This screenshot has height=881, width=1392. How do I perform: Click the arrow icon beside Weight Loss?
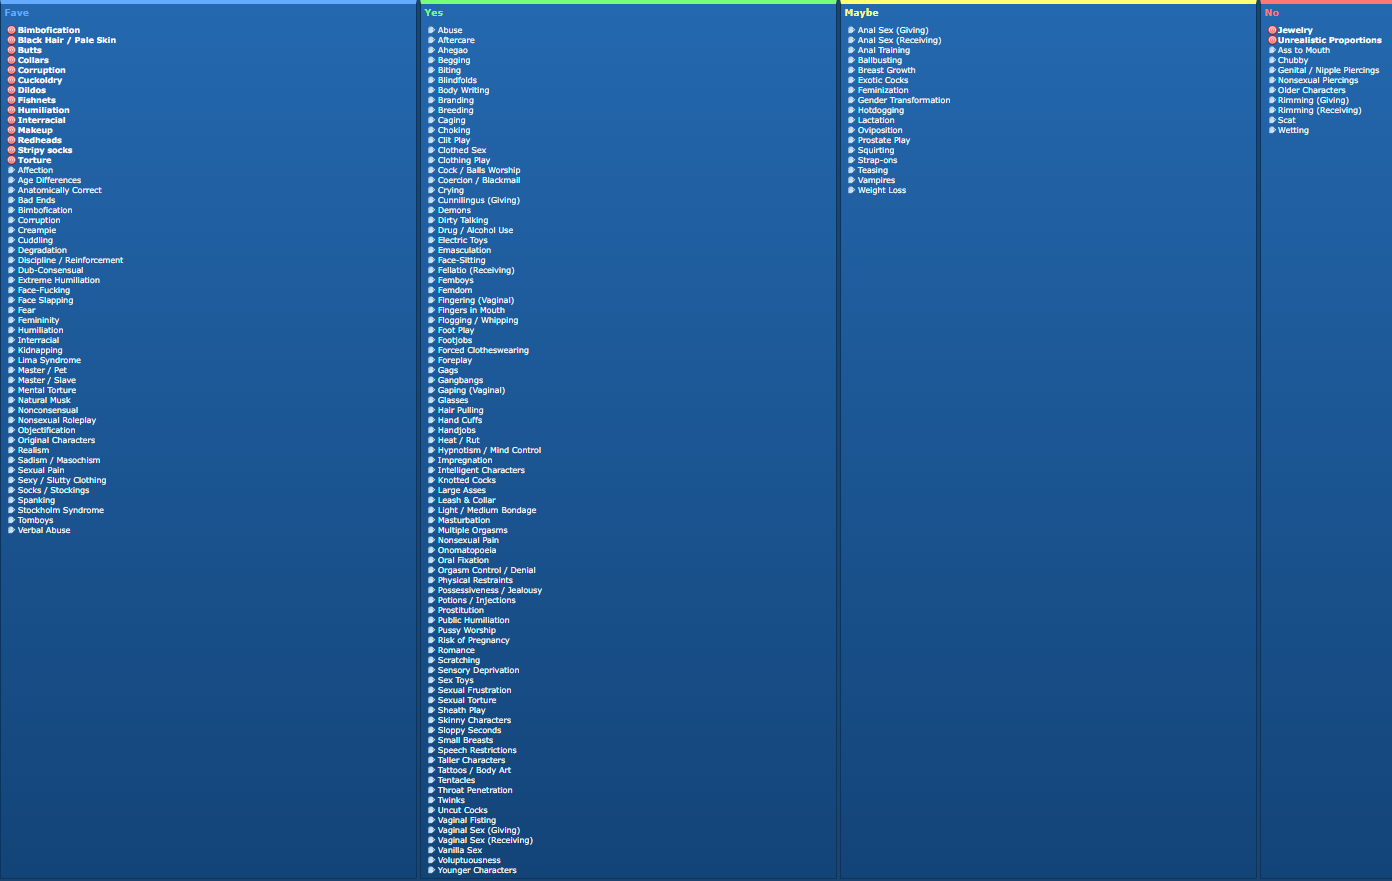(852, 190)
